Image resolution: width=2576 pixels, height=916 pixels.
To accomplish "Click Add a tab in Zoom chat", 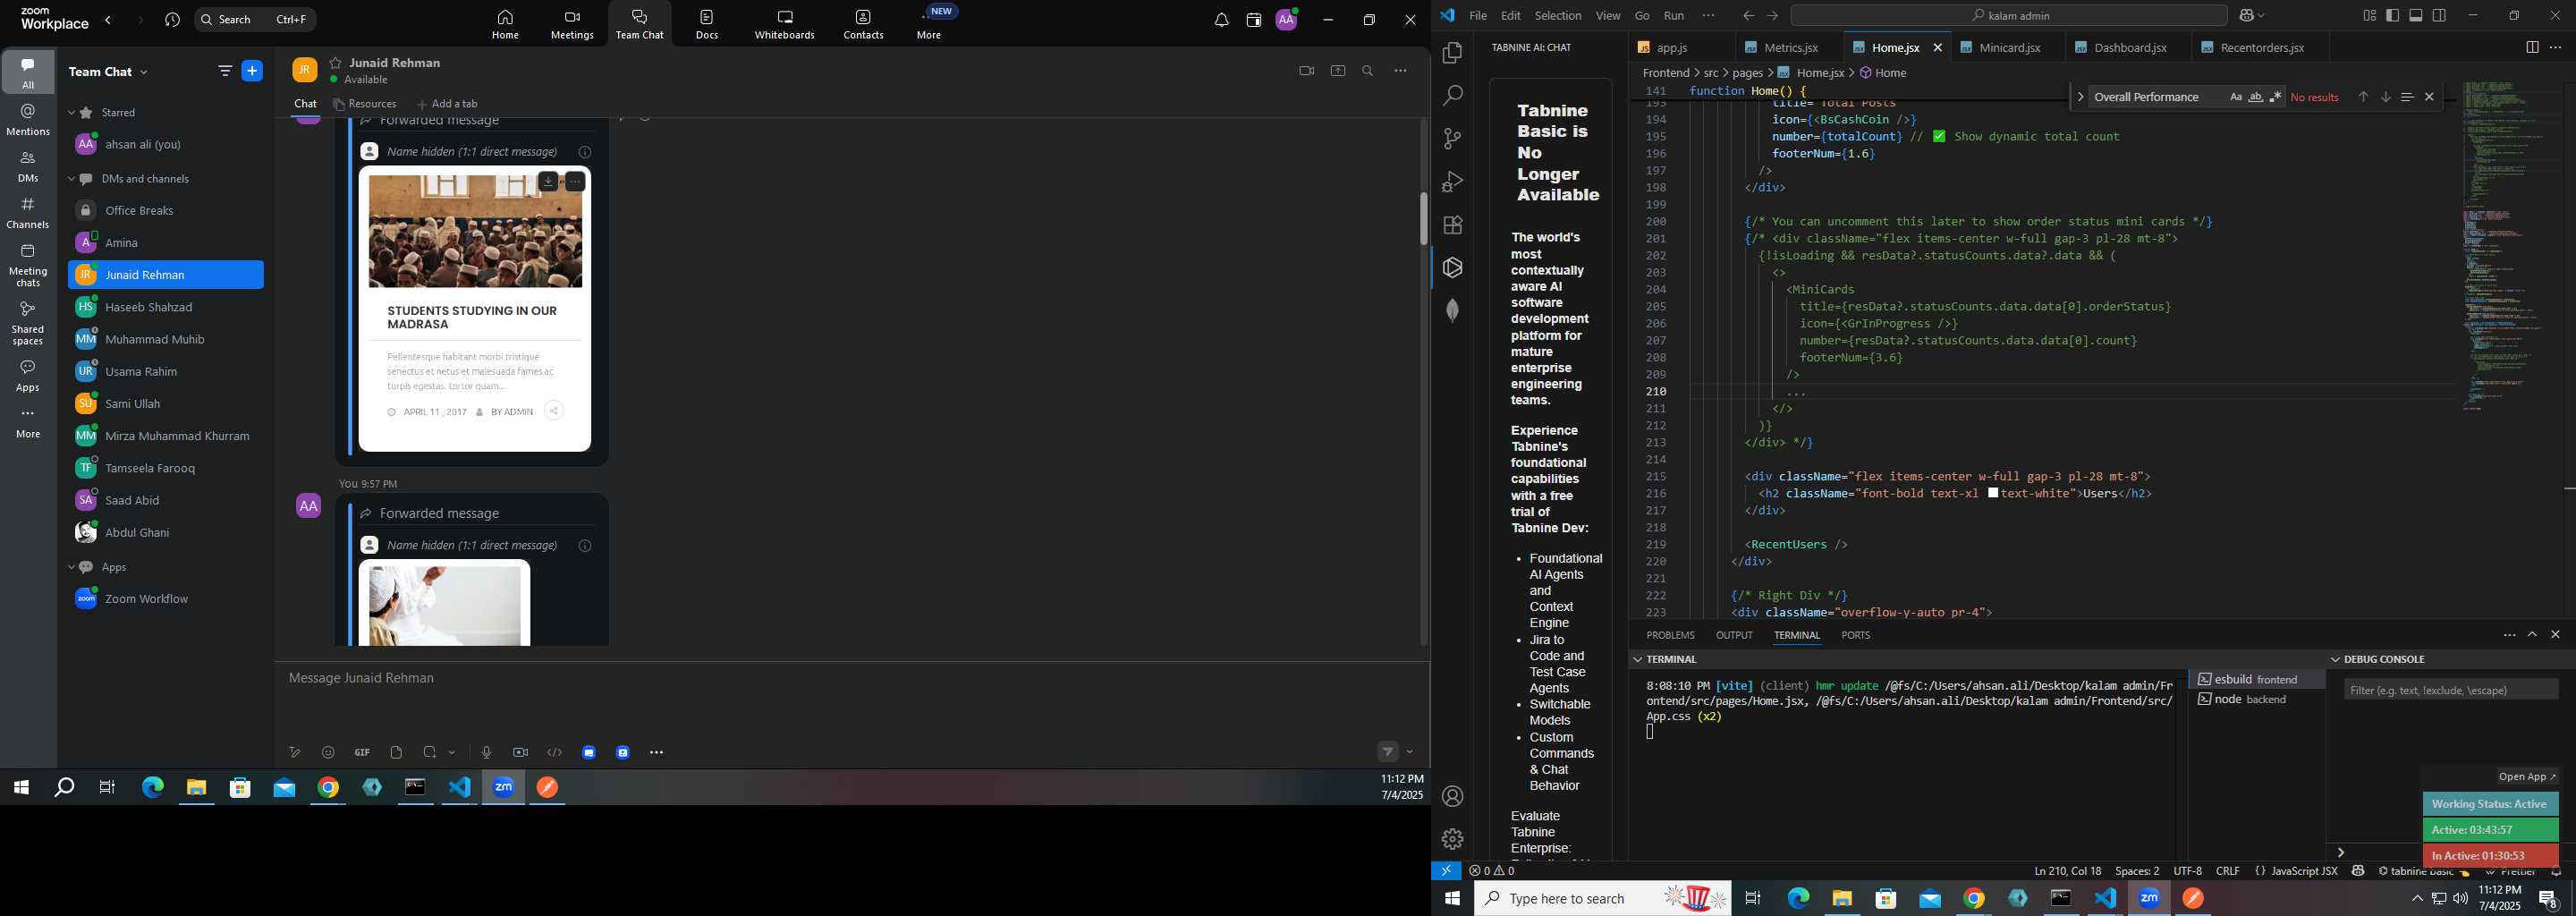I will pos(447,104).
